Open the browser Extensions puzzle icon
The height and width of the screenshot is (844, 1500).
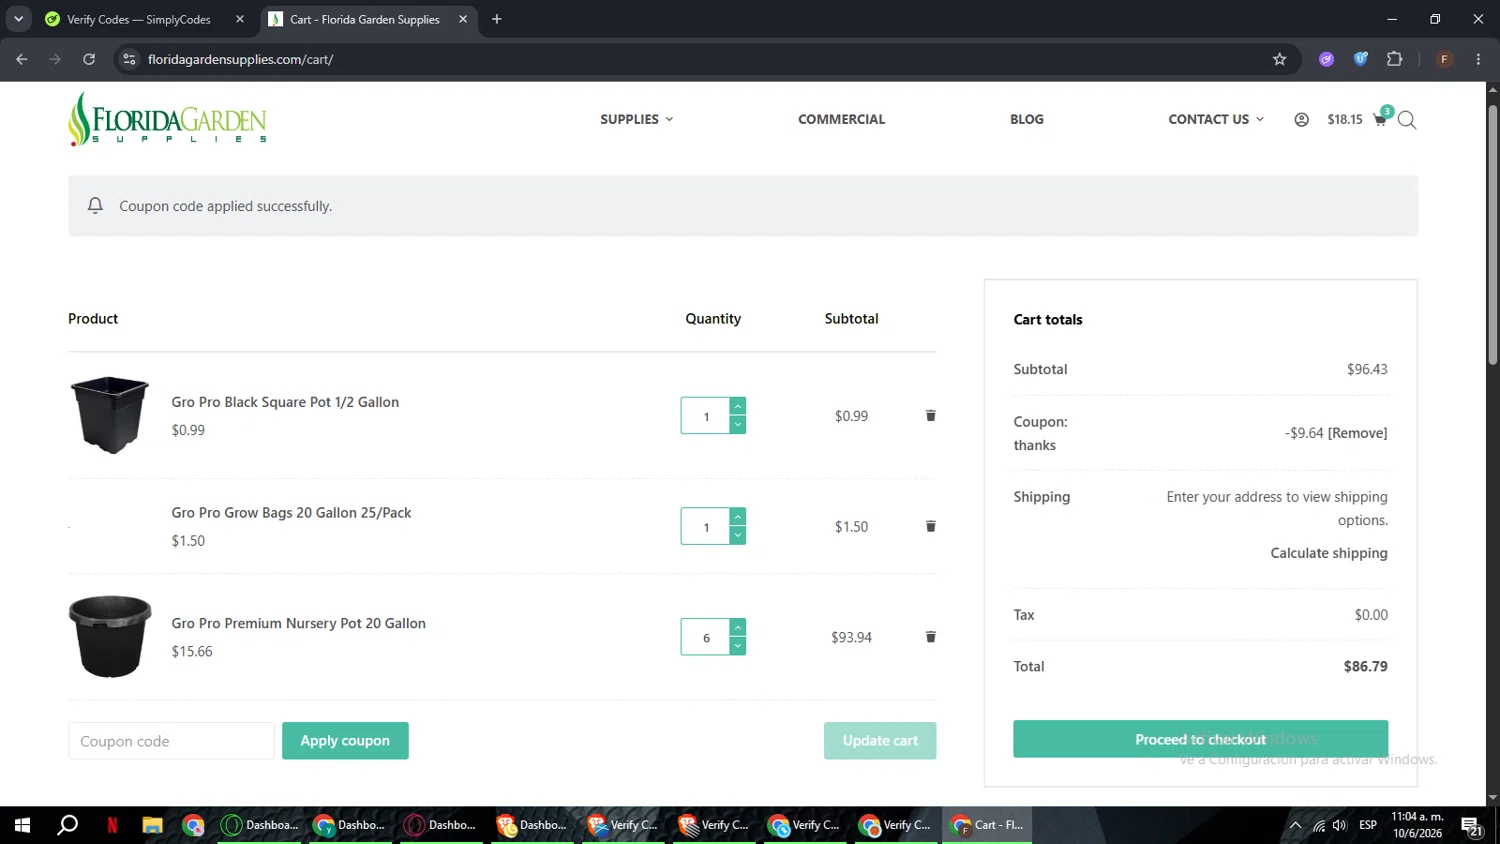pyautogui.click(x=1394, y=59)
